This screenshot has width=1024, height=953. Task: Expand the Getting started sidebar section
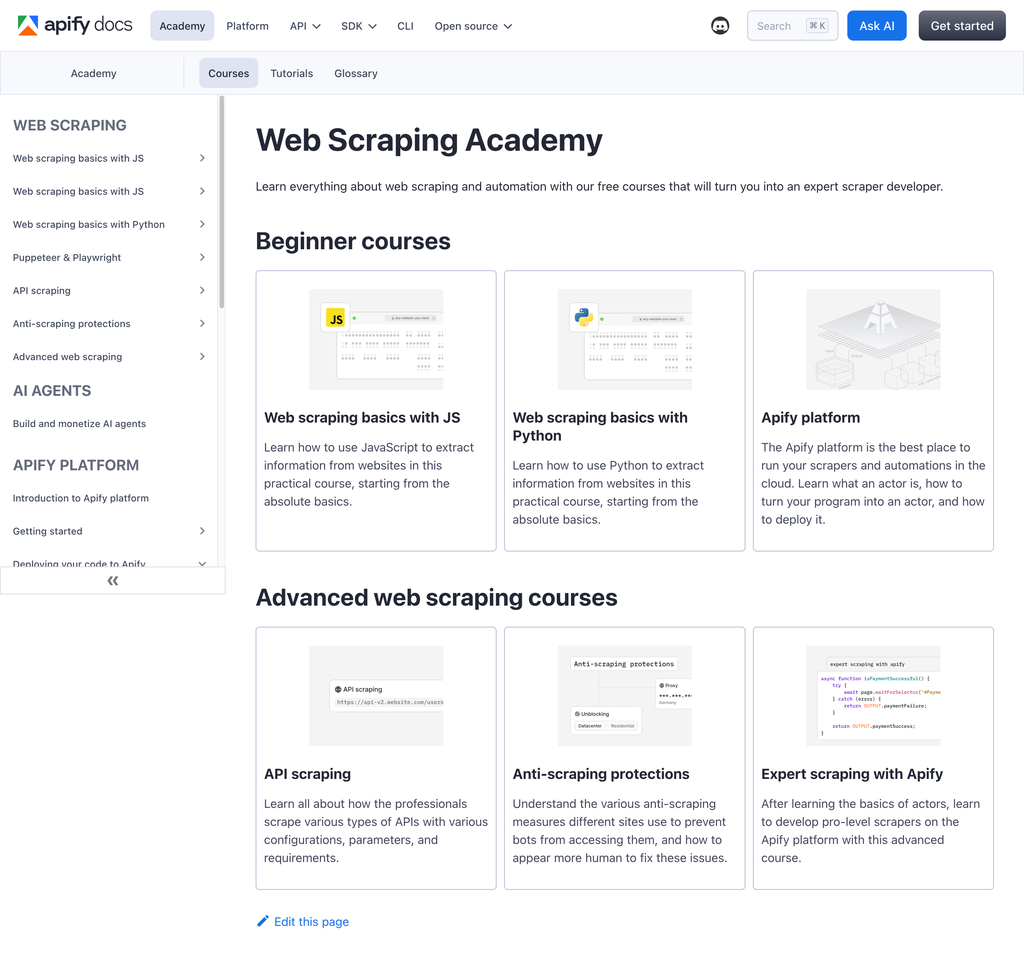click(x=202, y=531)
